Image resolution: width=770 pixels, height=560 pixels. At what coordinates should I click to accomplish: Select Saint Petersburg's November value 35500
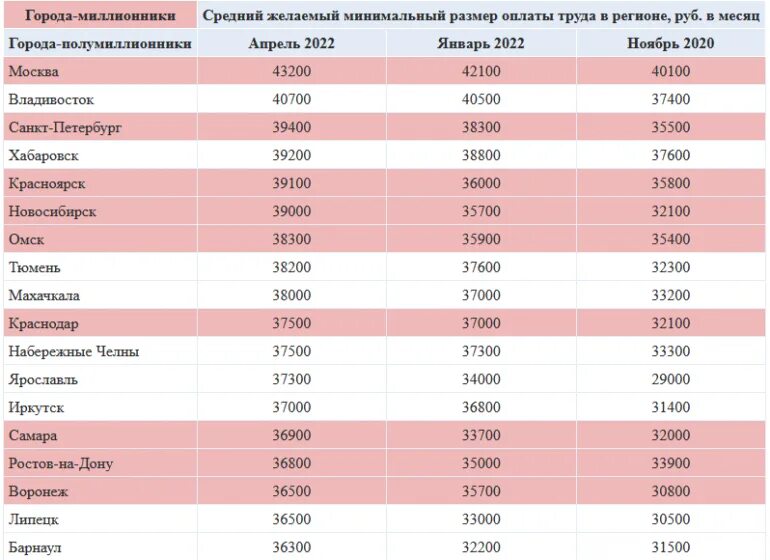[671, 127]
